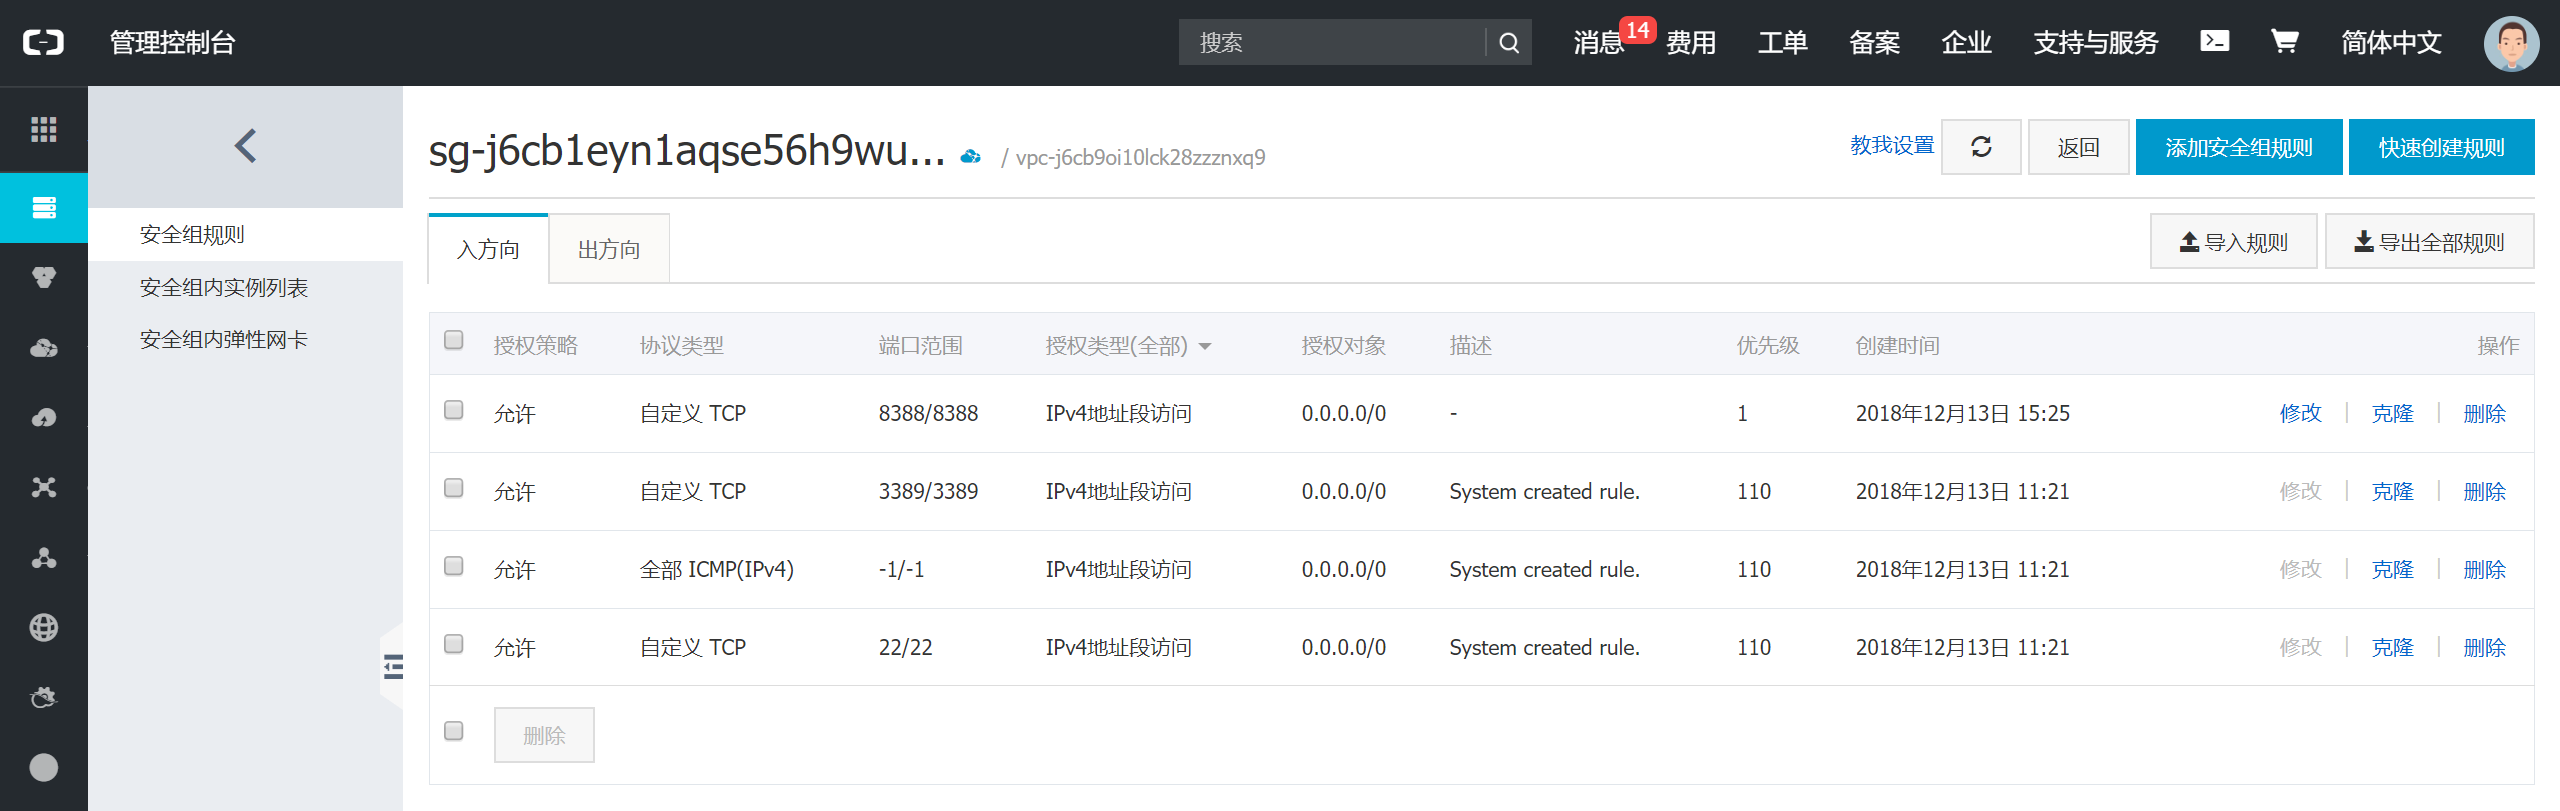Select the highlighted ECS server sidebar icon
2560x811 pixels.
pos(44,207)
